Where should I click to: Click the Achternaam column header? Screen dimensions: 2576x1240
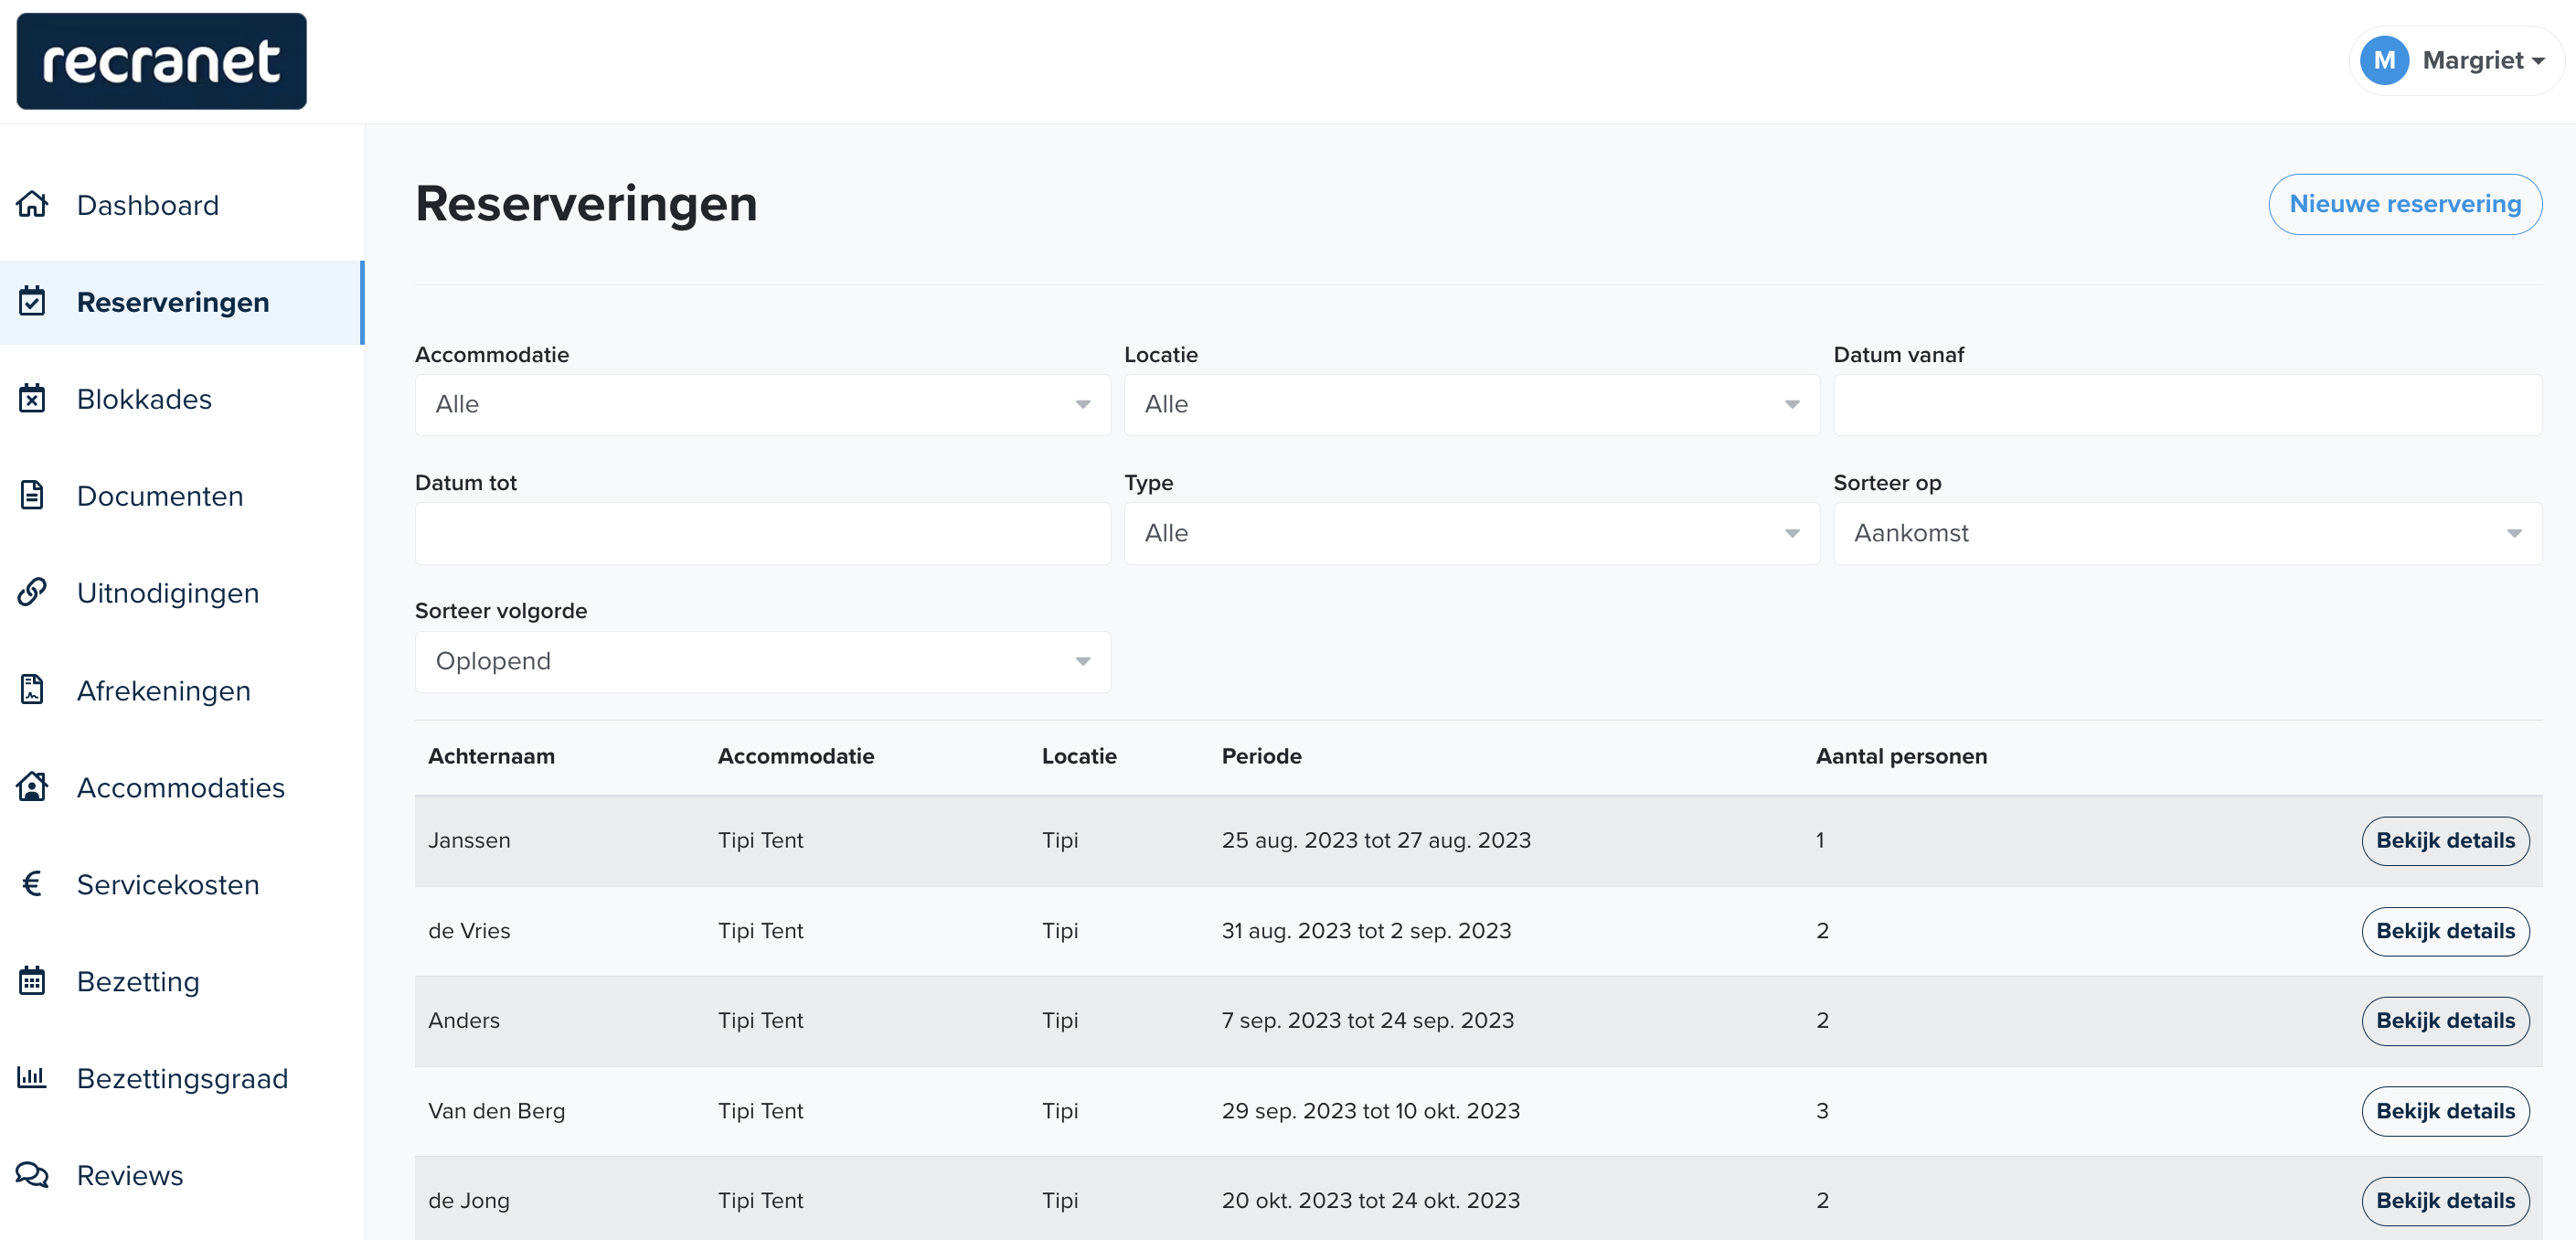491,756
